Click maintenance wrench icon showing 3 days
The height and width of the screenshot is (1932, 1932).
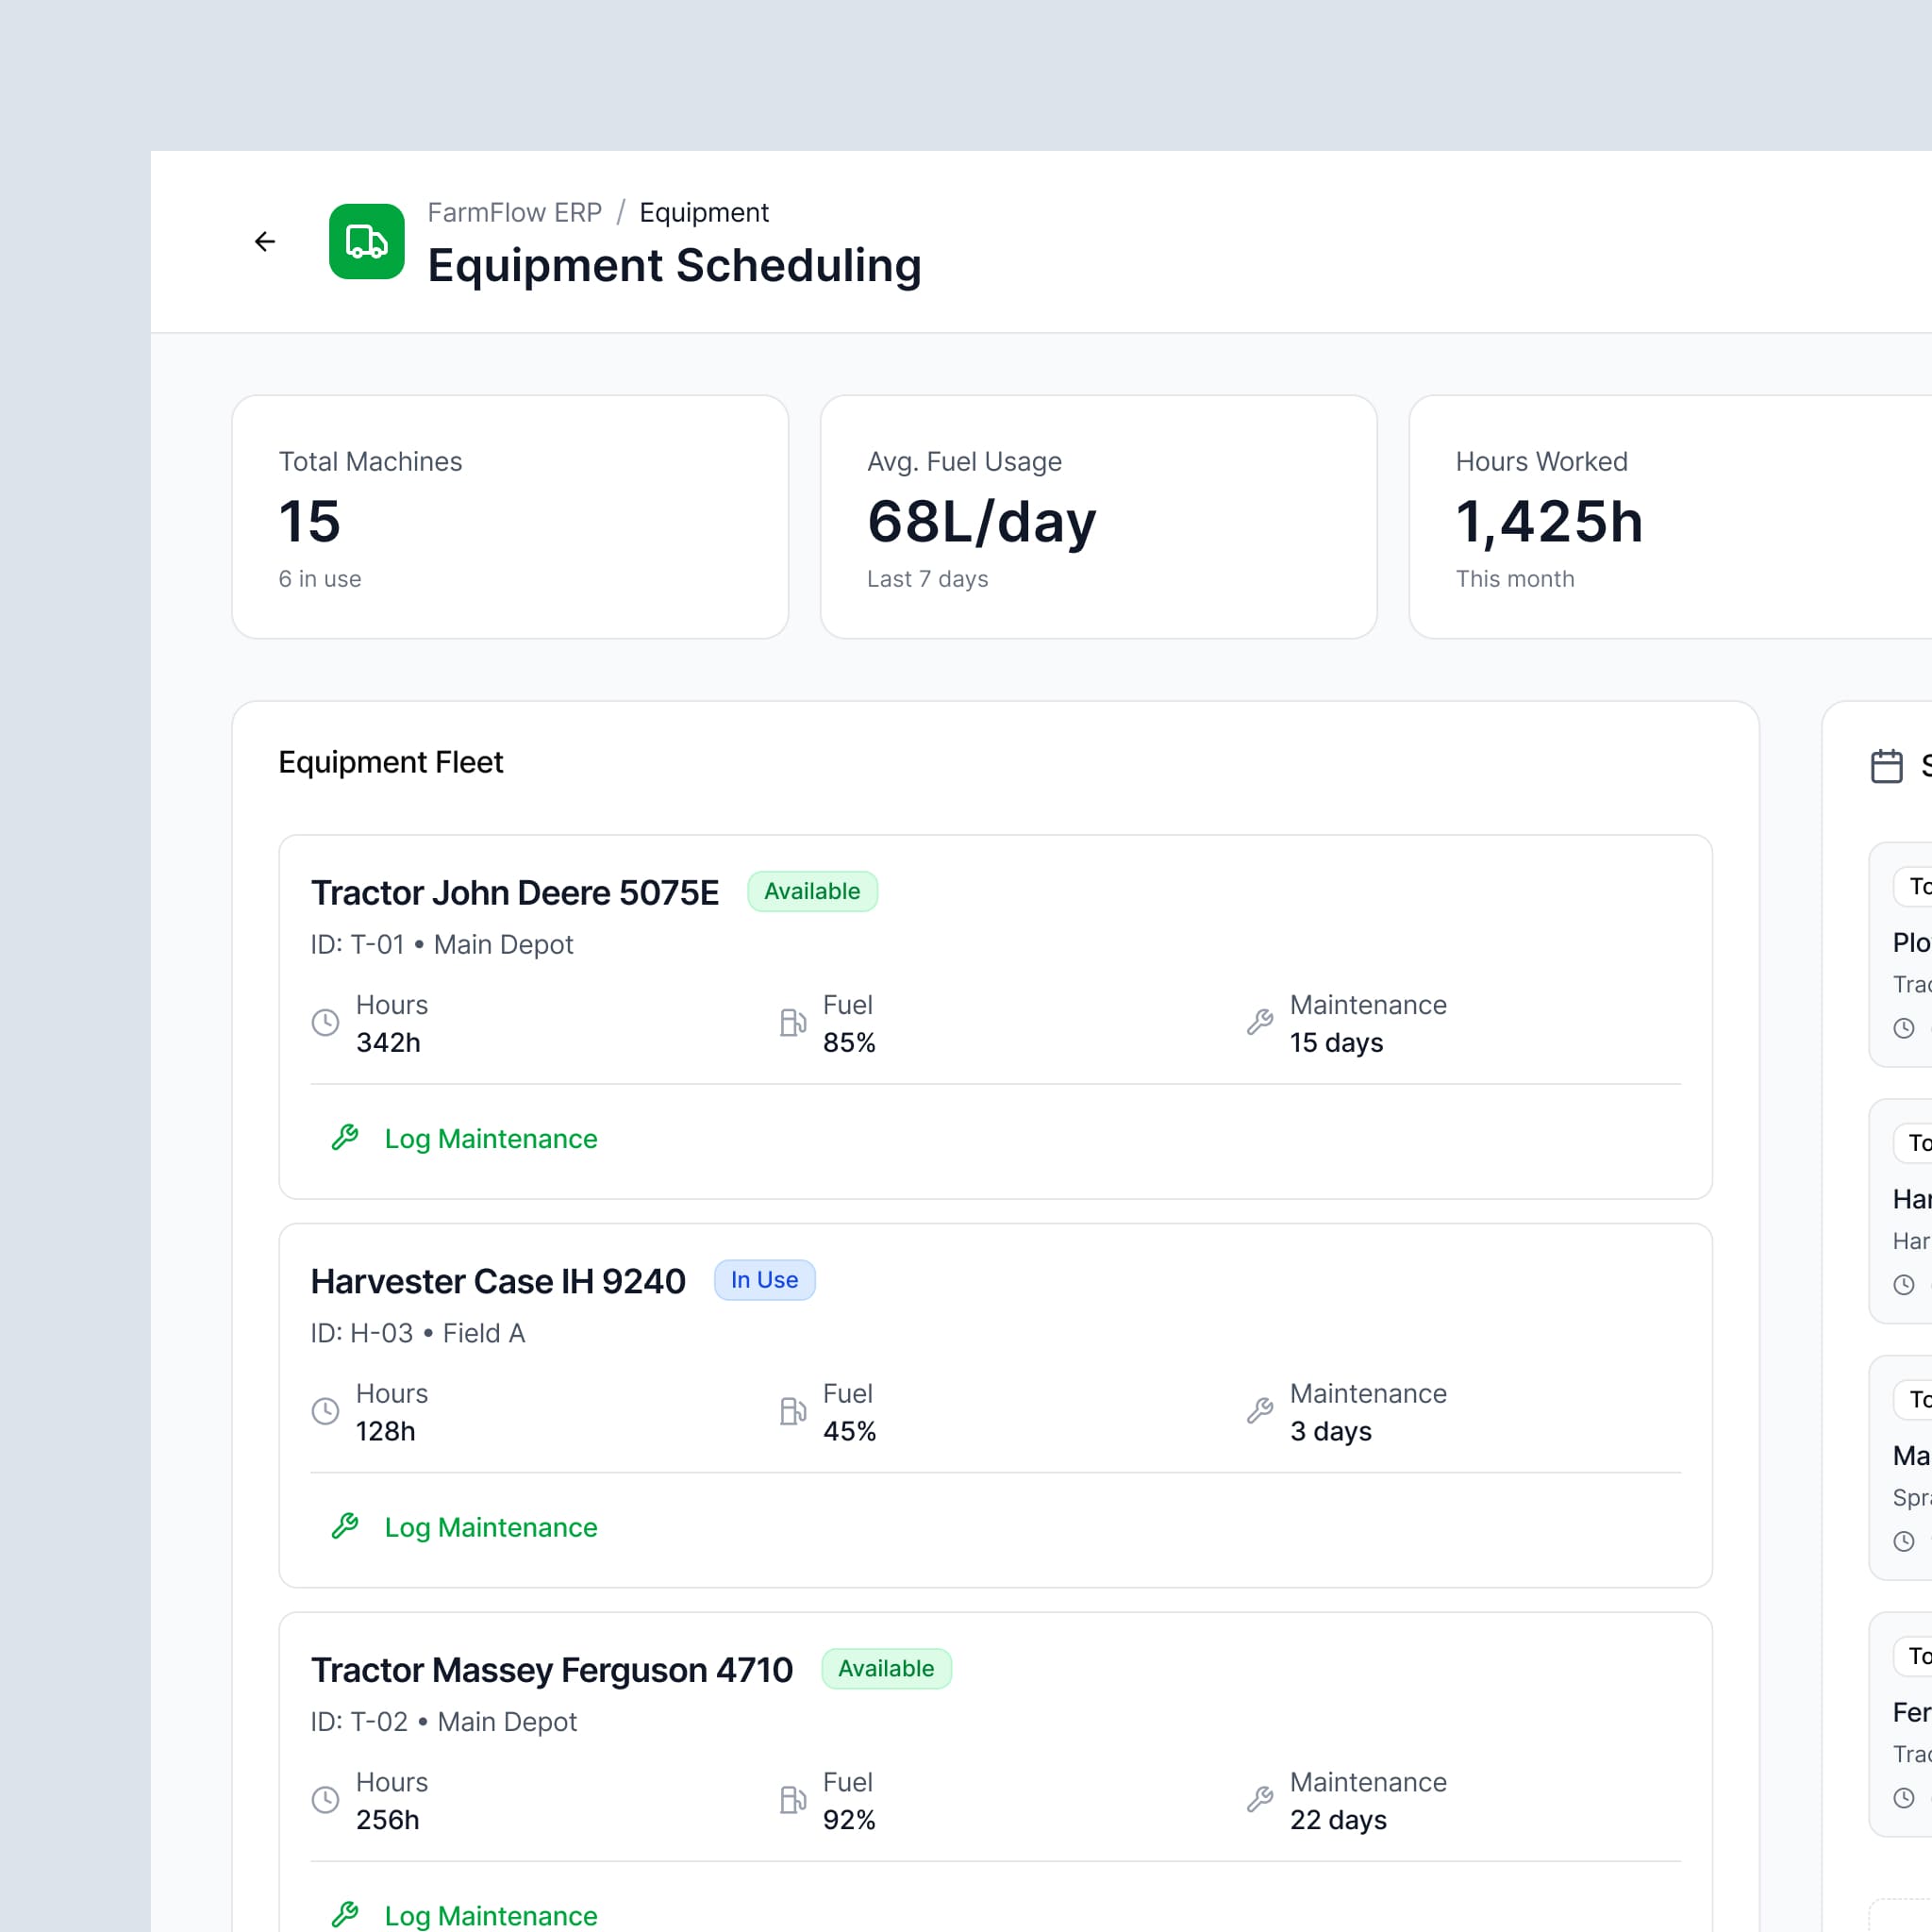[x=1259, y=1411]
